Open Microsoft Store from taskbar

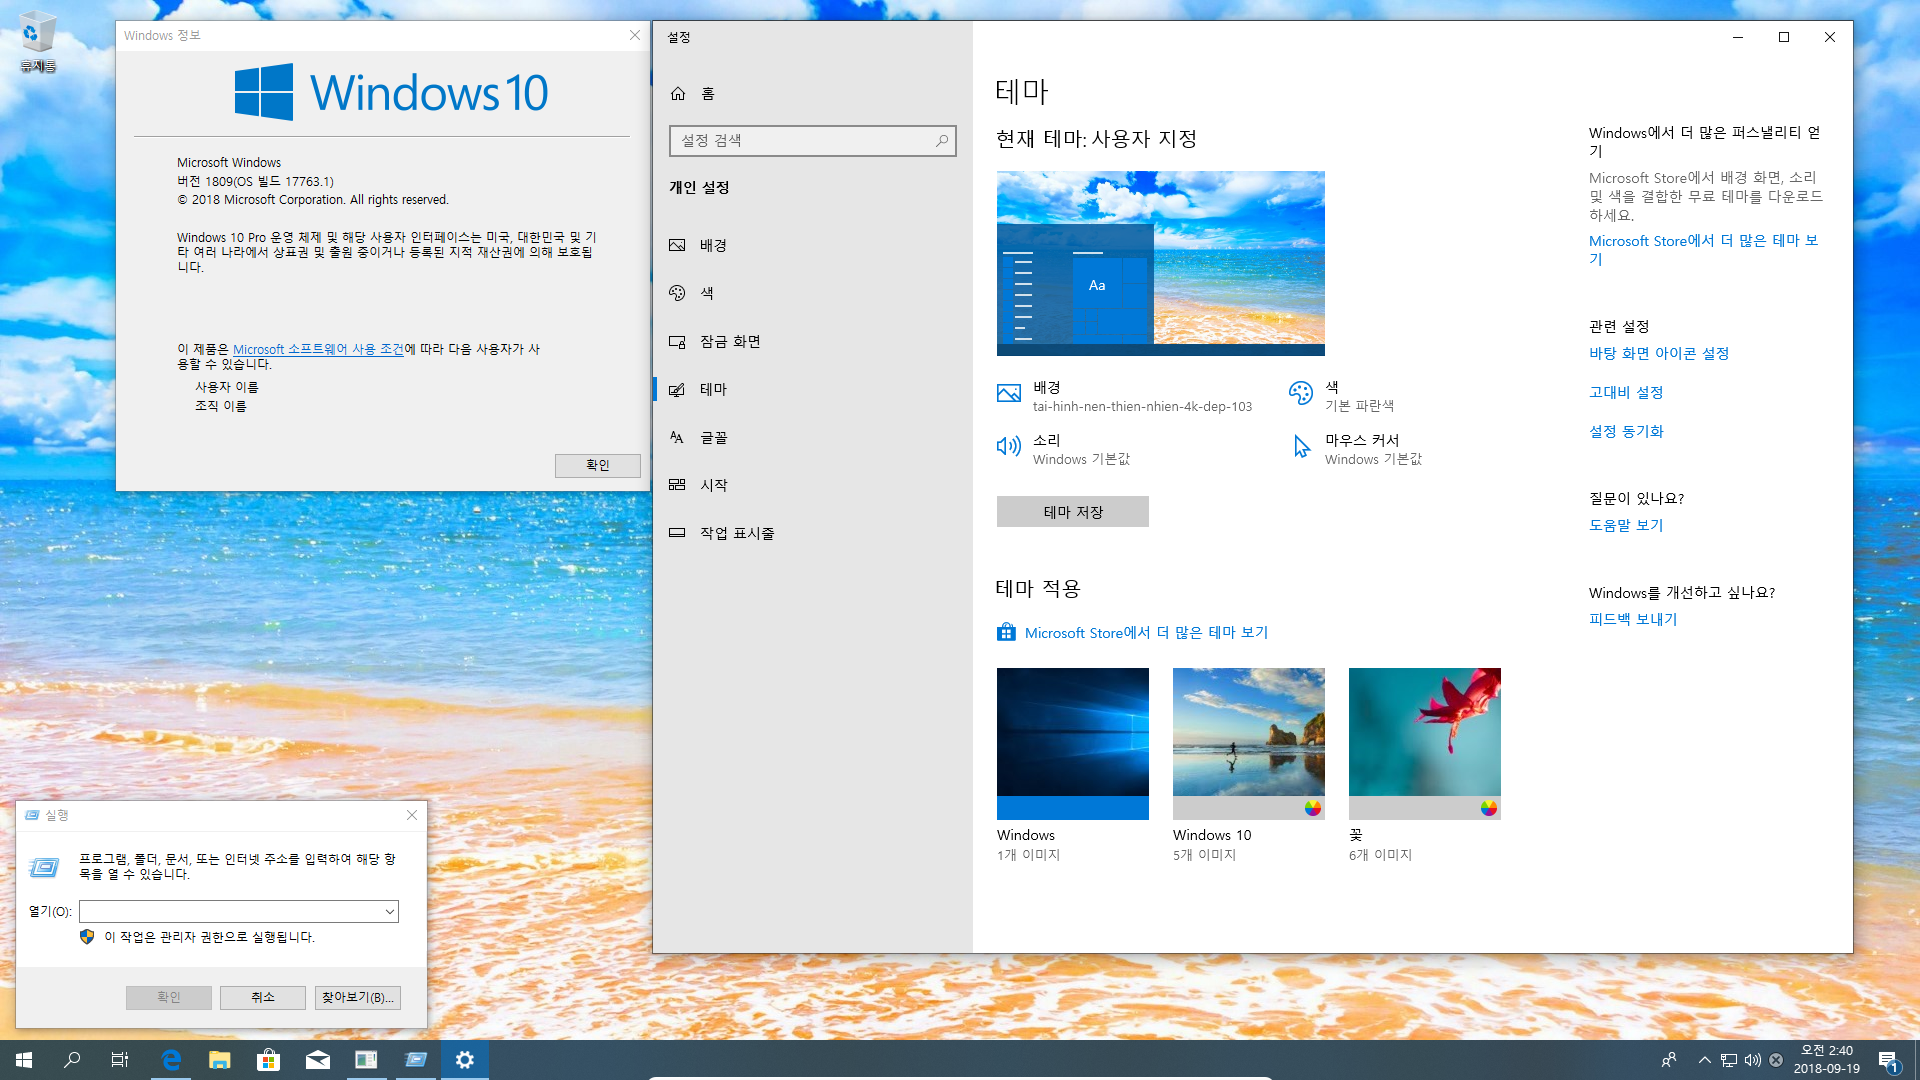coord(269,1060)
